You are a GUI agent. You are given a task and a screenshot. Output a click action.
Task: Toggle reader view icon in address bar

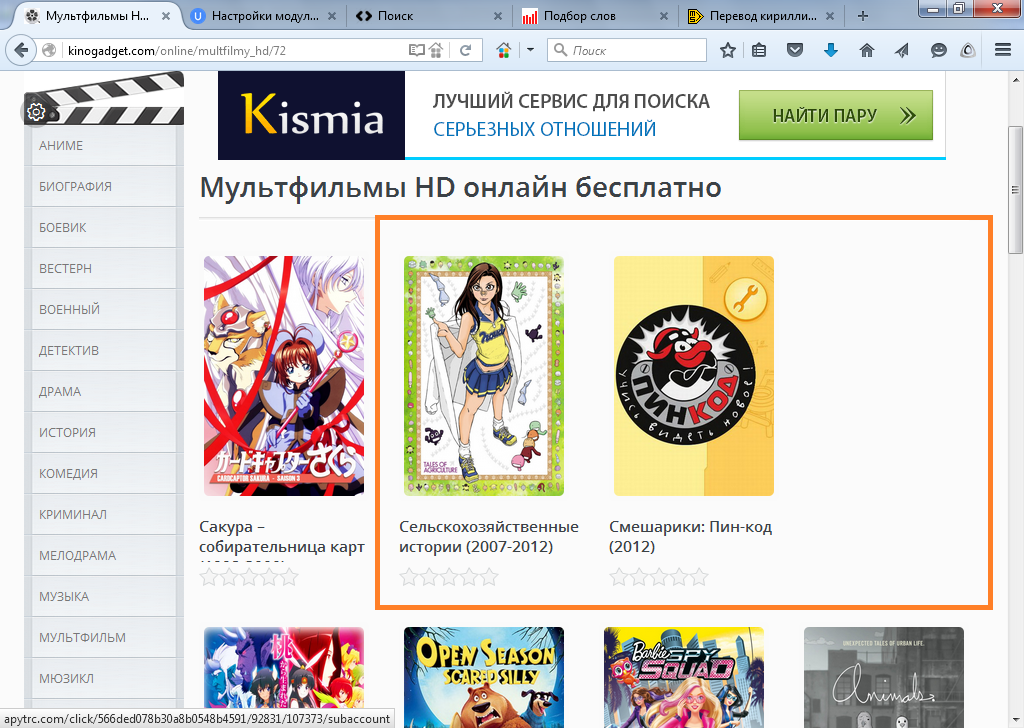tap(416, 50)
